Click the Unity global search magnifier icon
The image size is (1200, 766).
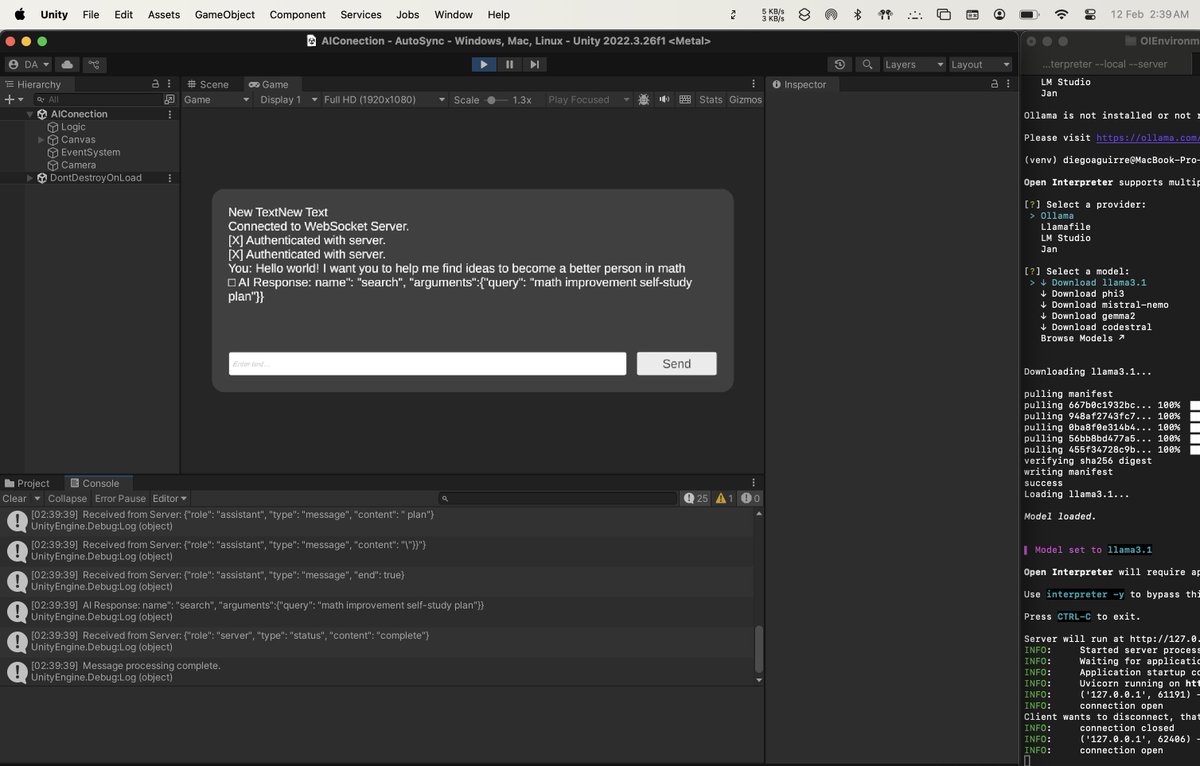867,64
